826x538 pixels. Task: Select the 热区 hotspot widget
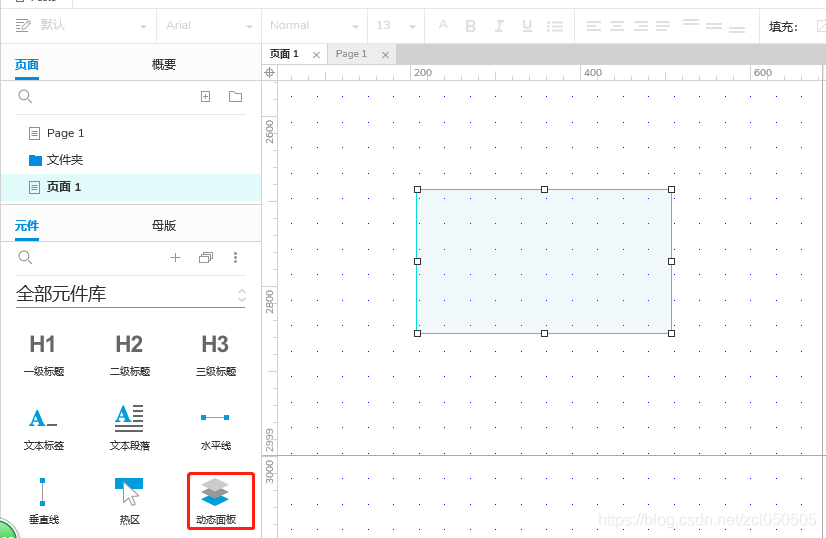pos(130,501)
